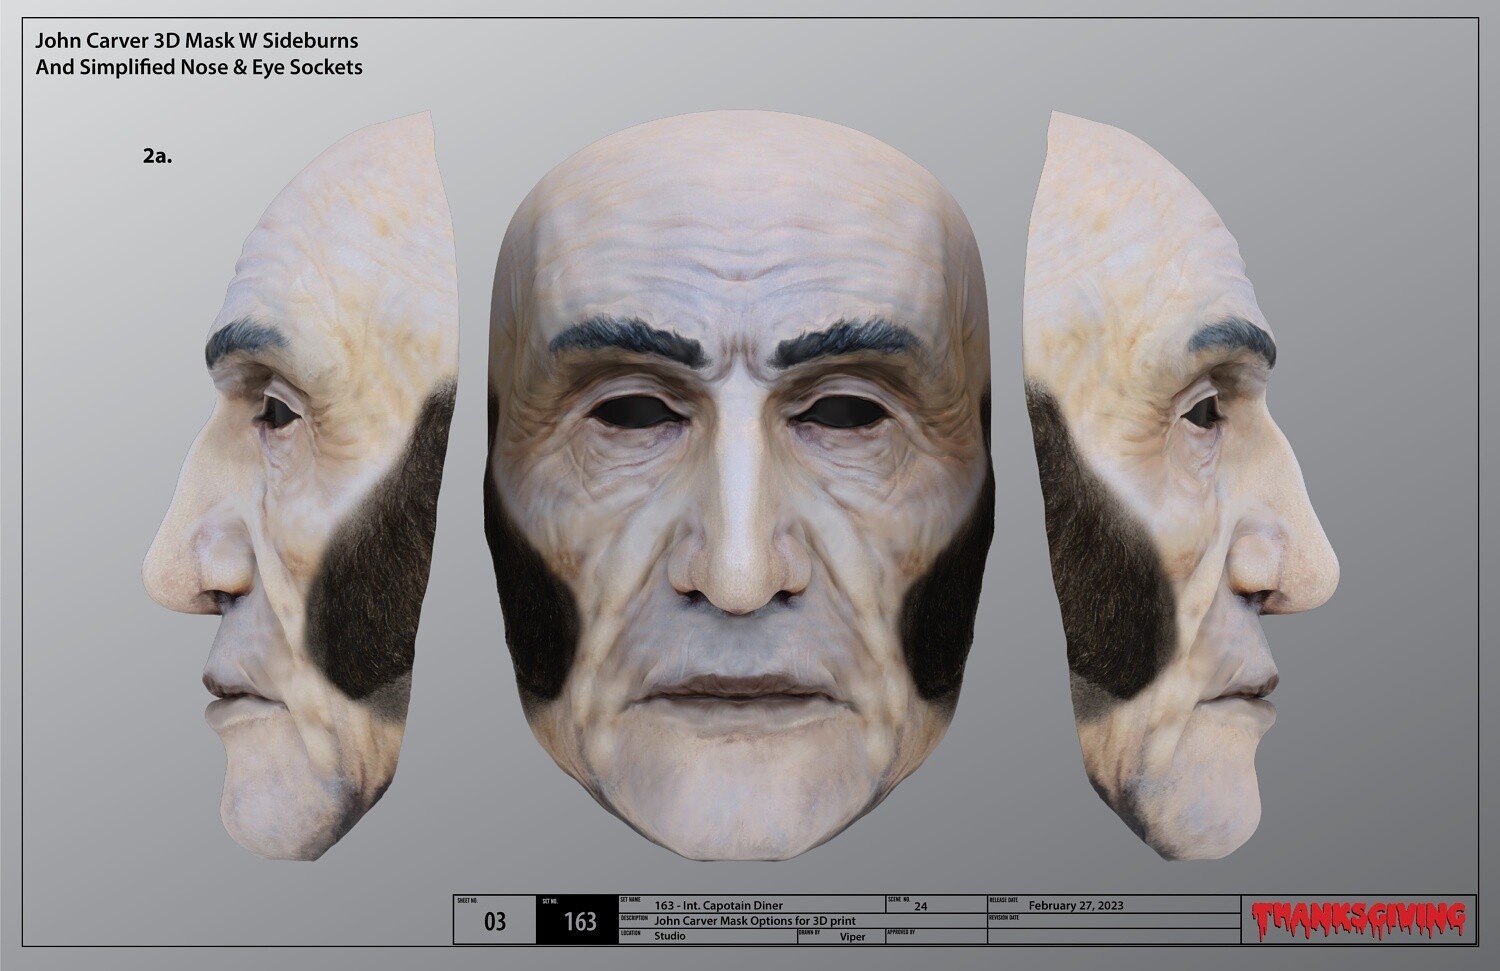Image resolution: width=1500 pixels, height=971 pixels.
Task: Click drawn by value 'Viper'
Action: tap(853, 937)
